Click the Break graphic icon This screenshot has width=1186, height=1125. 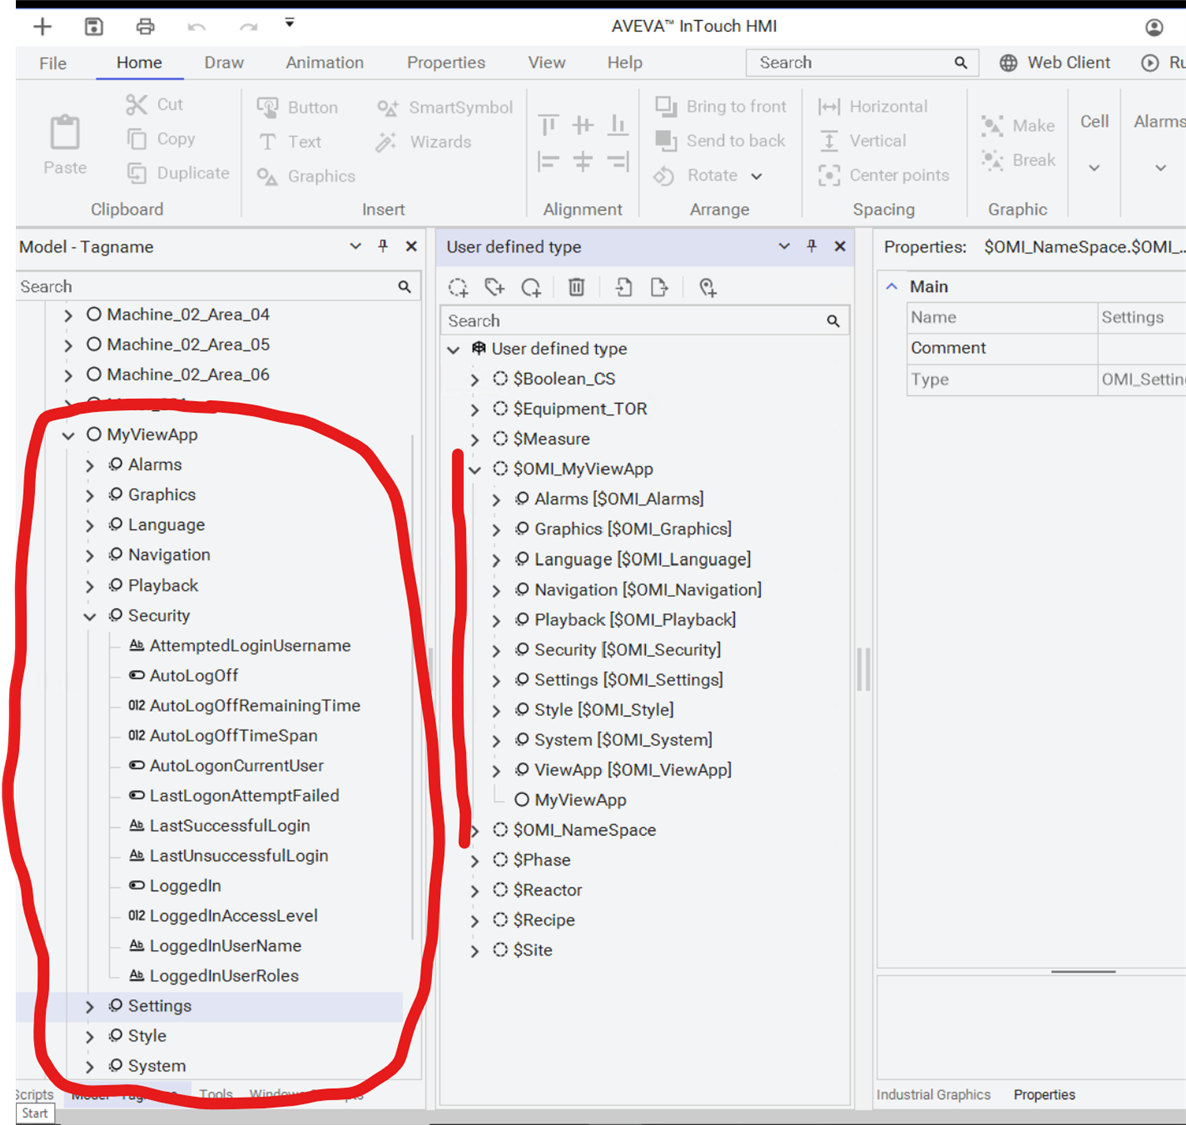pyautogui.click(x=992, y=160)
